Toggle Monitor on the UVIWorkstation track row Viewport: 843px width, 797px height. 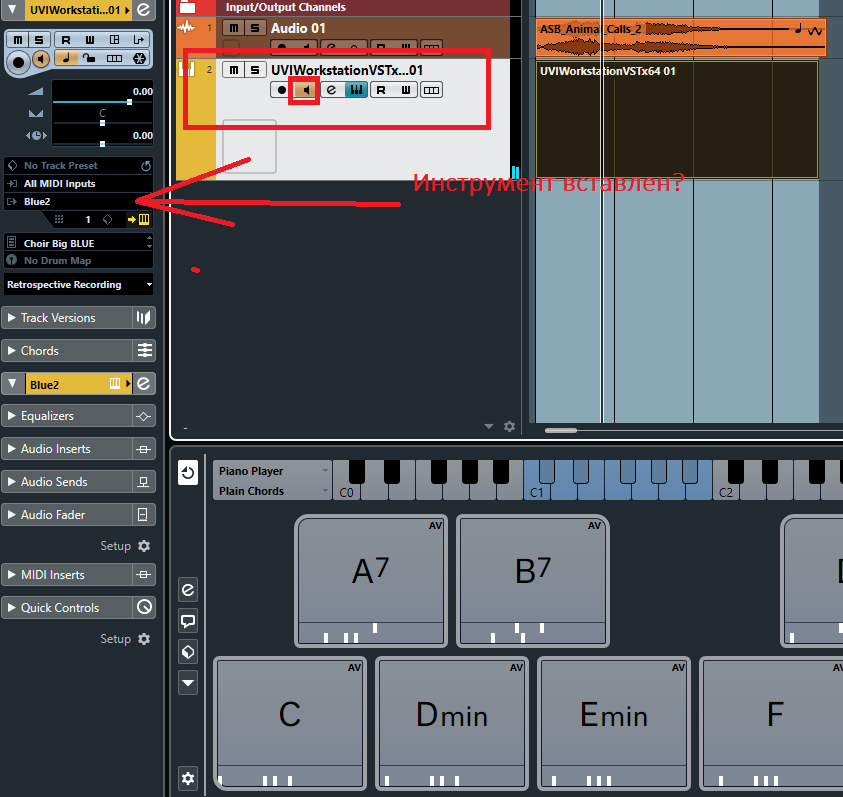click(x=304, y=90)
